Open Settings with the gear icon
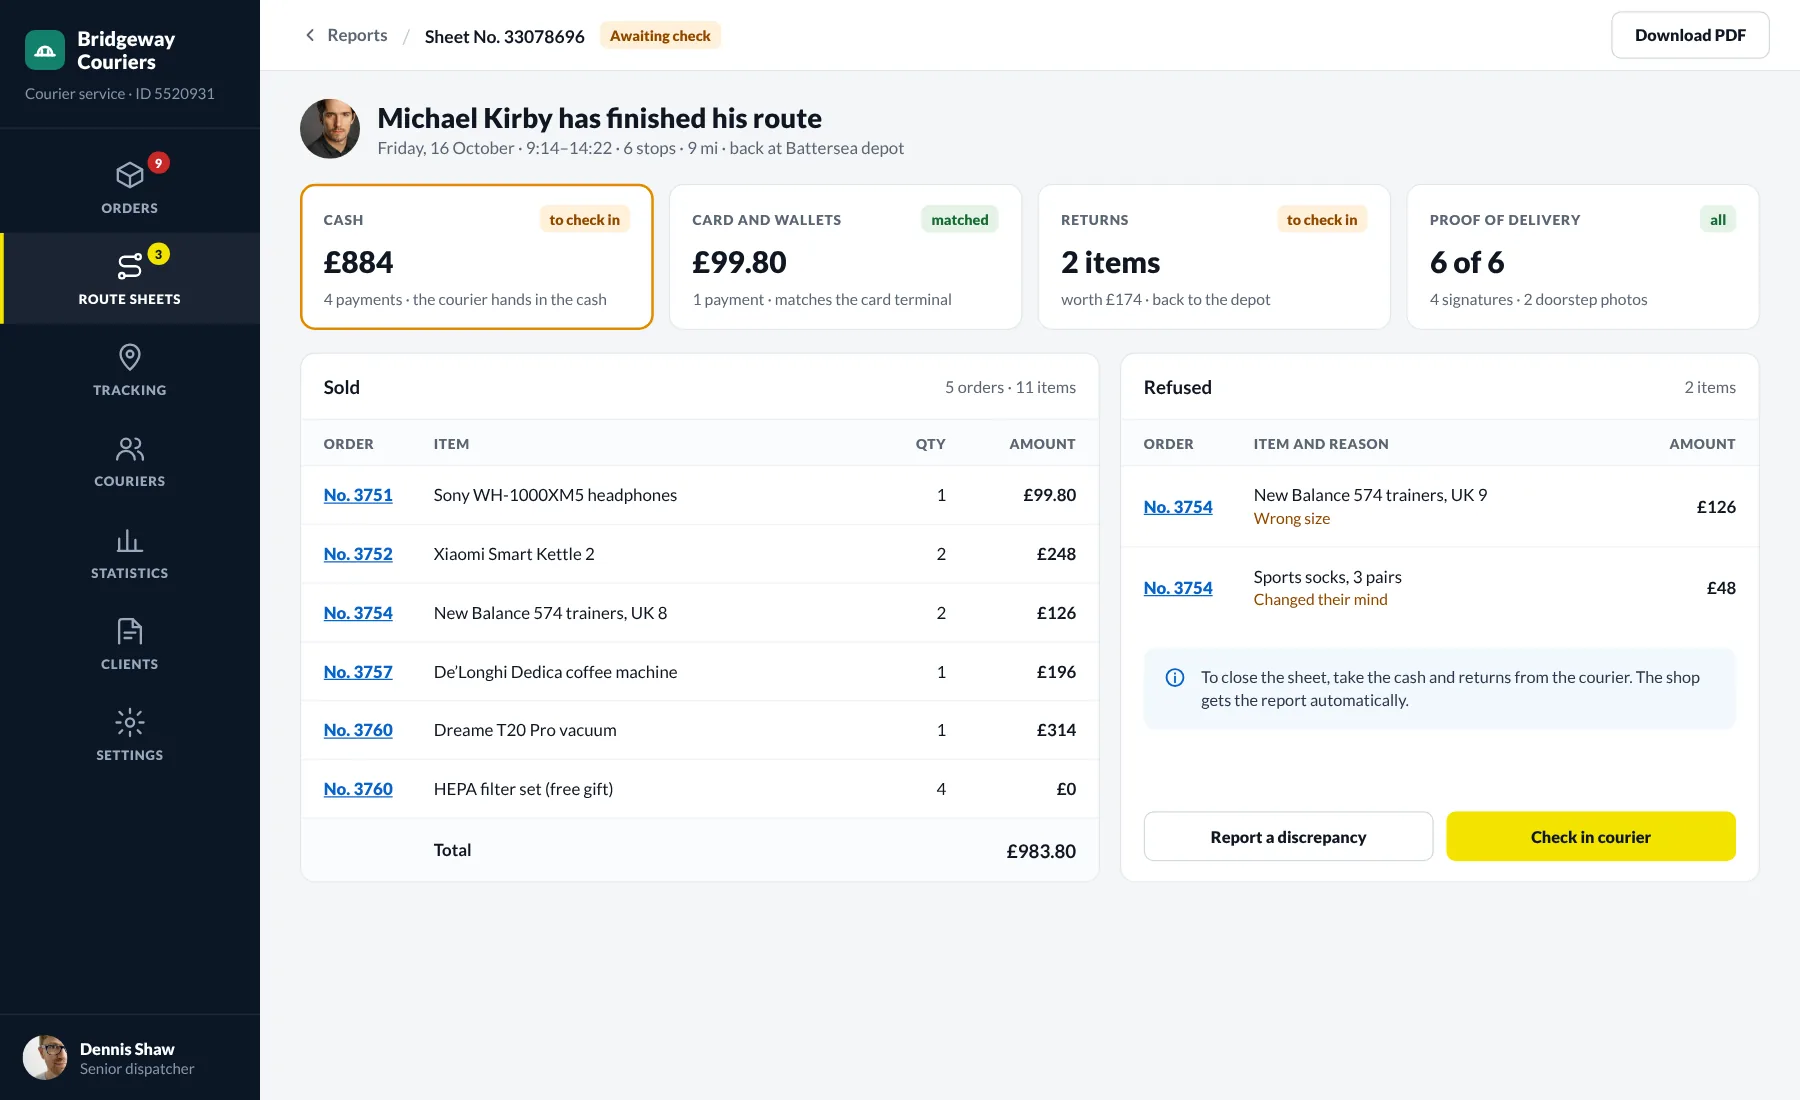Viewport: 1800px width, 1100px height. click(130, 722)
